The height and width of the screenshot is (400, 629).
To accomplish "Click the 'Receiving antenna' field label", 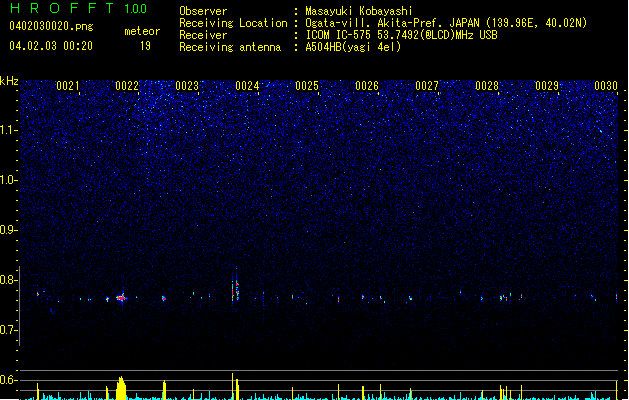I will point(230,47).
